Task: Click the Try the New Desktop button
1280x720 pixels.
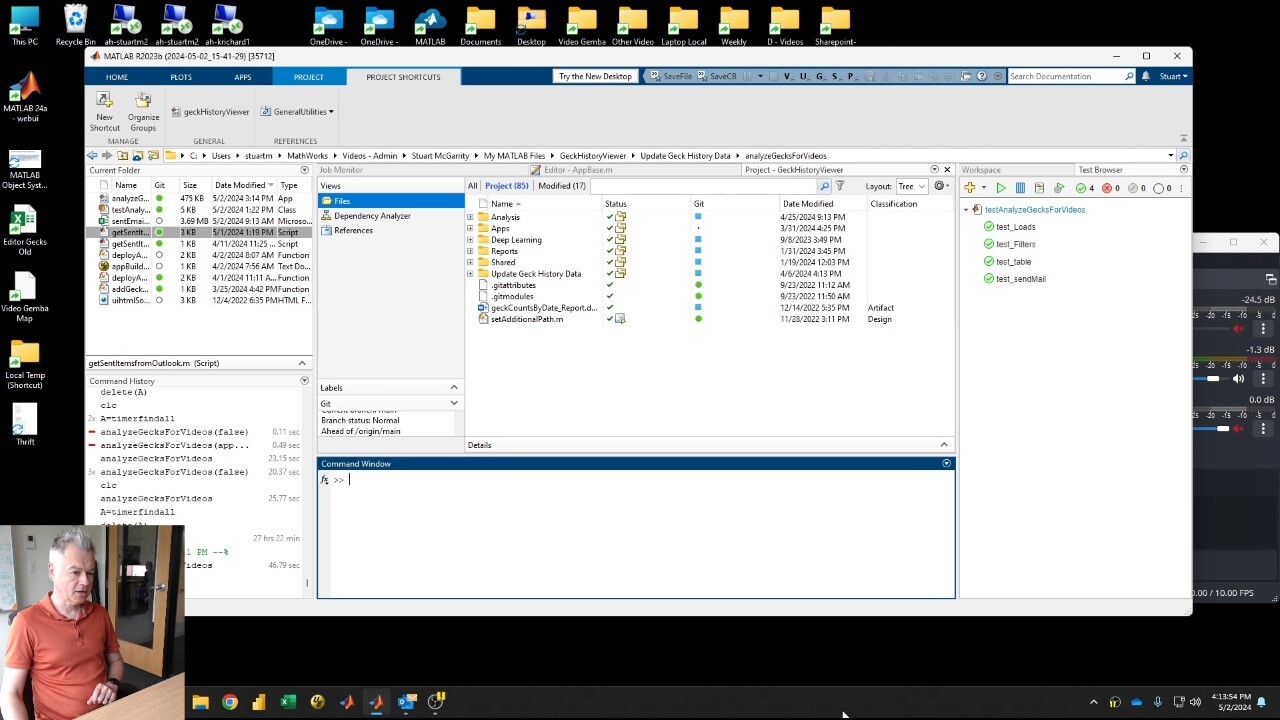Action: (x=595, y=76)
